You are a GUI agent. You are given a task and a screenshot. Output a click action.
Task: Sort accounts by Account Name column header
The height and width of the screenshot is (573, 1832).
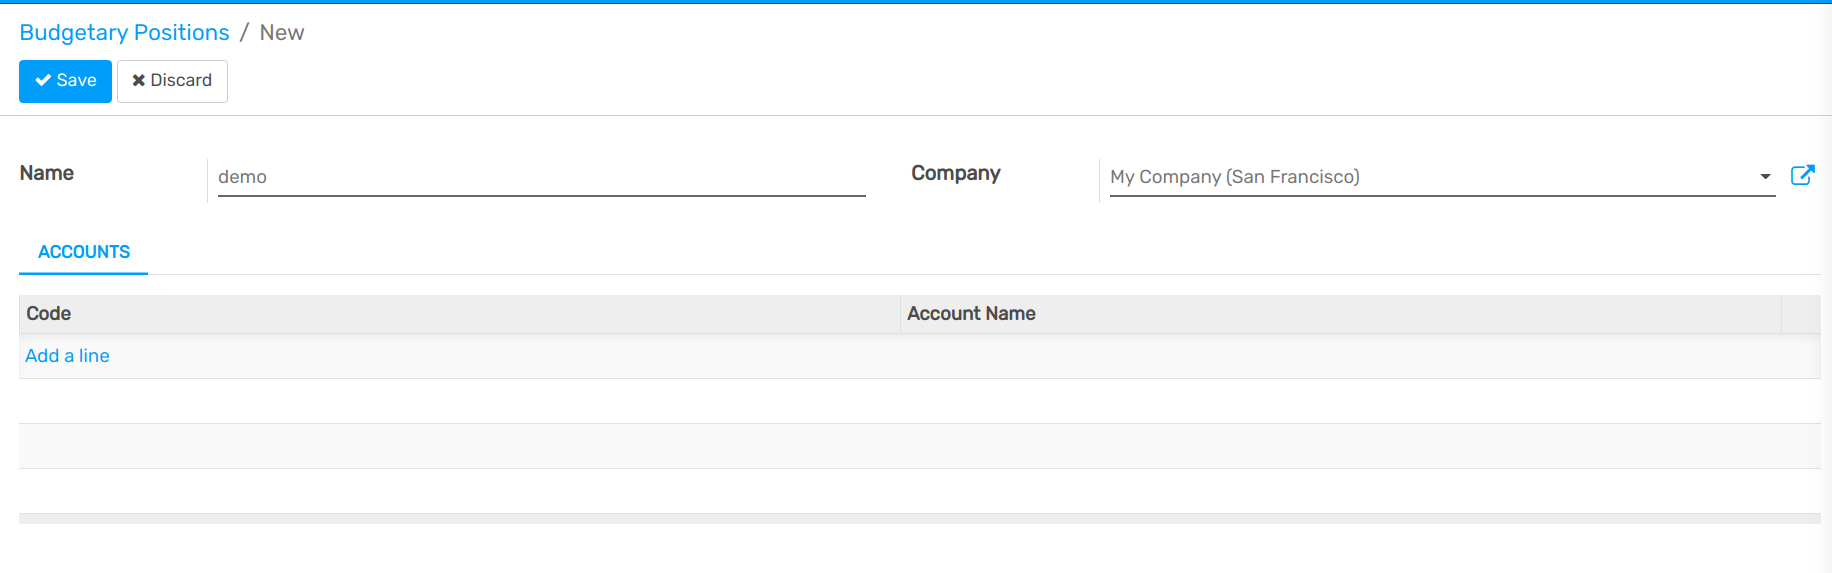(970, 314)
